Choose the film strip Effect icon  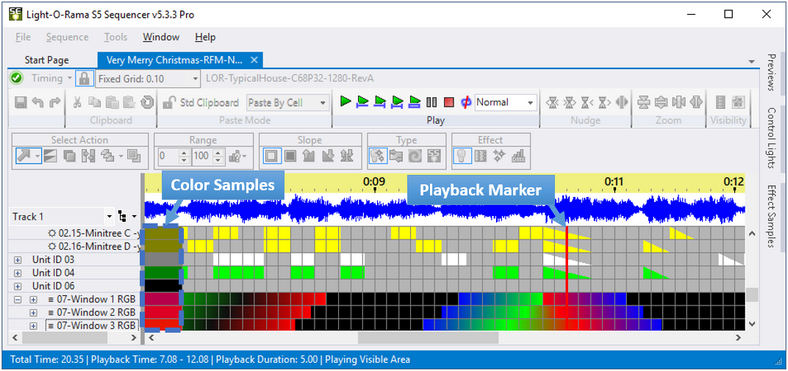pyautogui.click(x=480, y=156)
